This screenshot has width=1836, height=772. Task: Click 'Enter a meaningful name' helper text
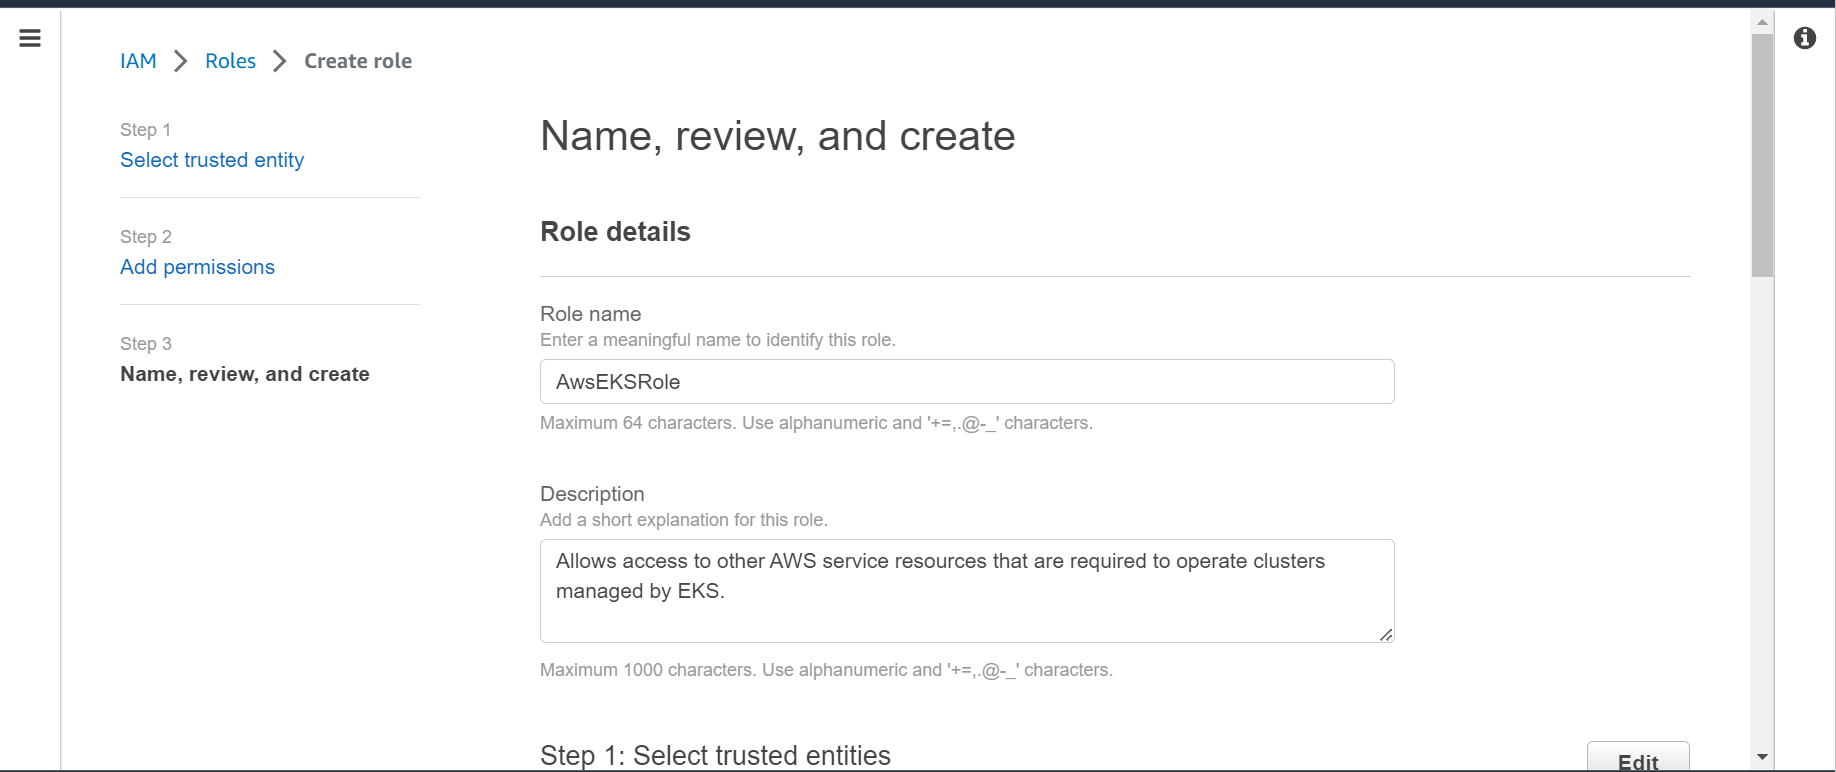tap(718, 340)
